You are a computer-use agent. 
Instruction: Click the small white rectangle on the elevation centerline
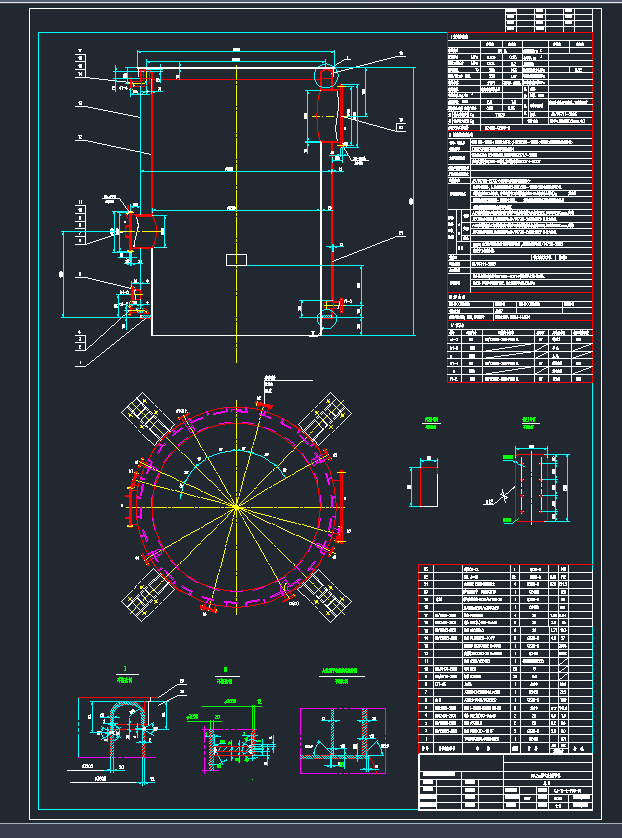[x=236, y=259]
